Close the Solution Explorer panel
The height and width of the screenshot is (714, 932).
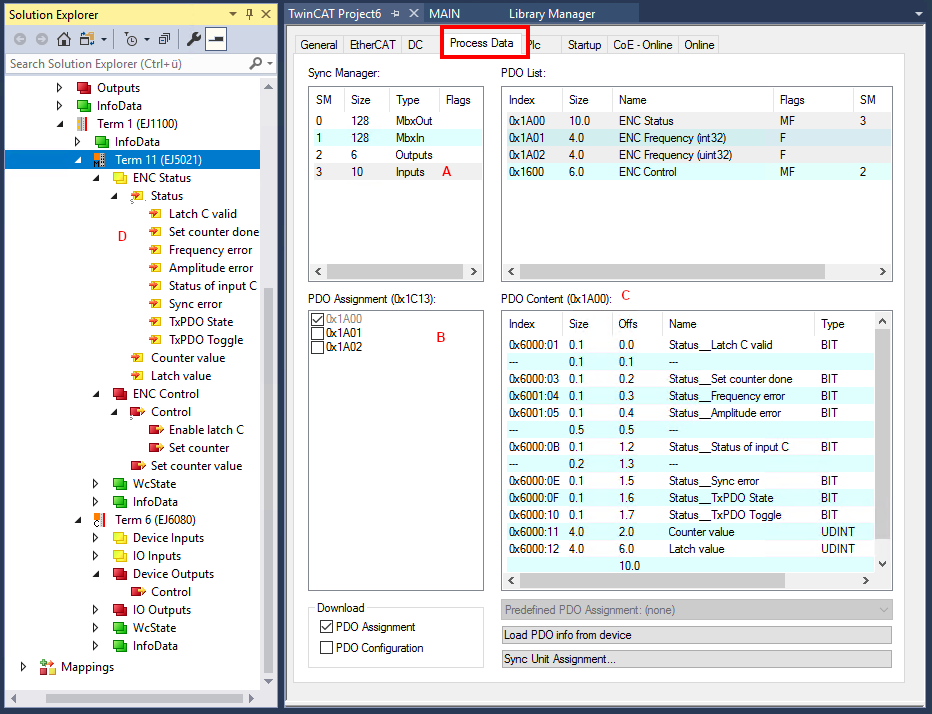pyautogui.click(x=266, y=14)
